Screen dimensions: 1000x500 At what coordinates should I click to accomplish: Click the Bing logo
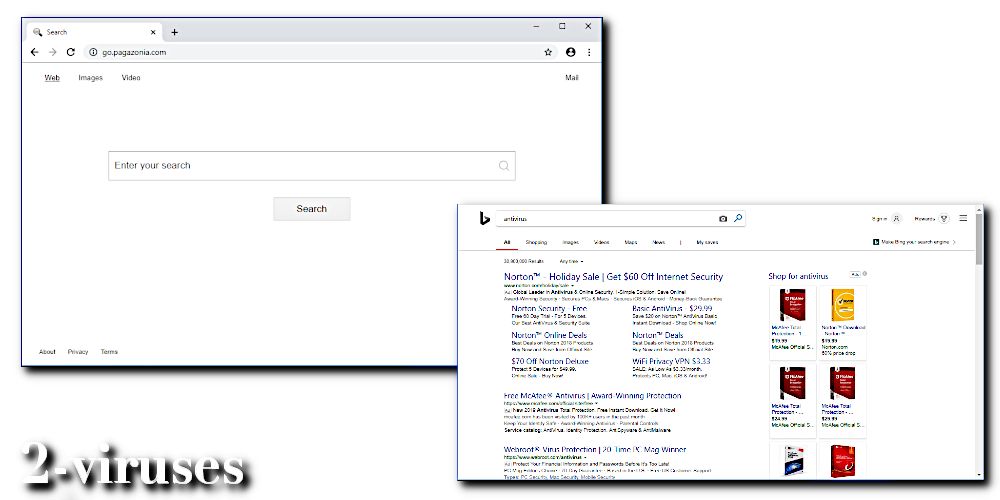coord(485,219)
